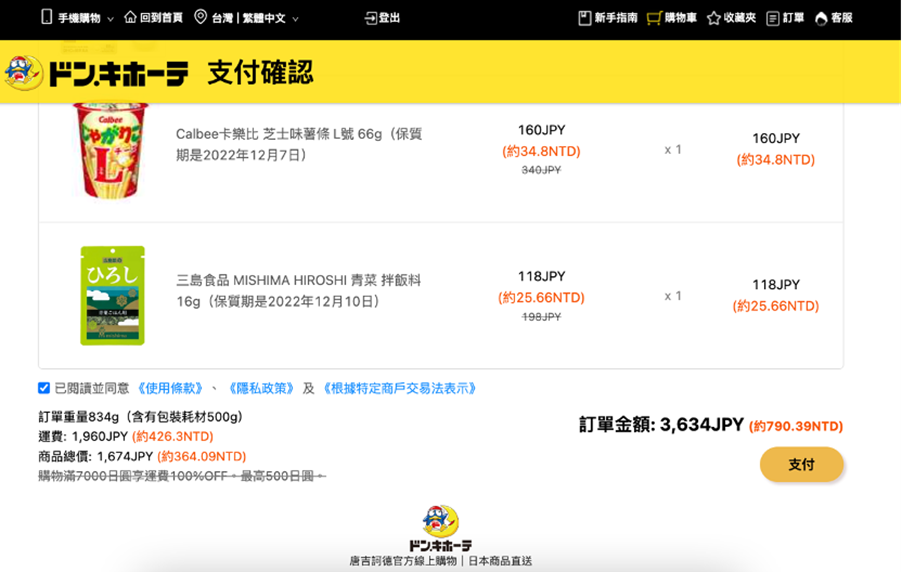
Task: Click the customer service headset icon
Action: (x=821, y=18)
